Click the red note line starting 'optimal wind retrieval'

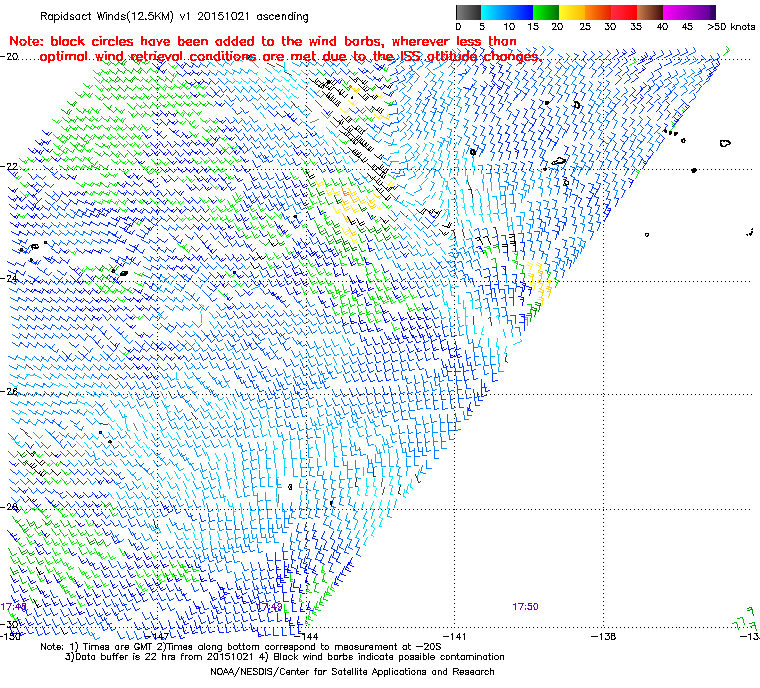click(x=290, y=57)
